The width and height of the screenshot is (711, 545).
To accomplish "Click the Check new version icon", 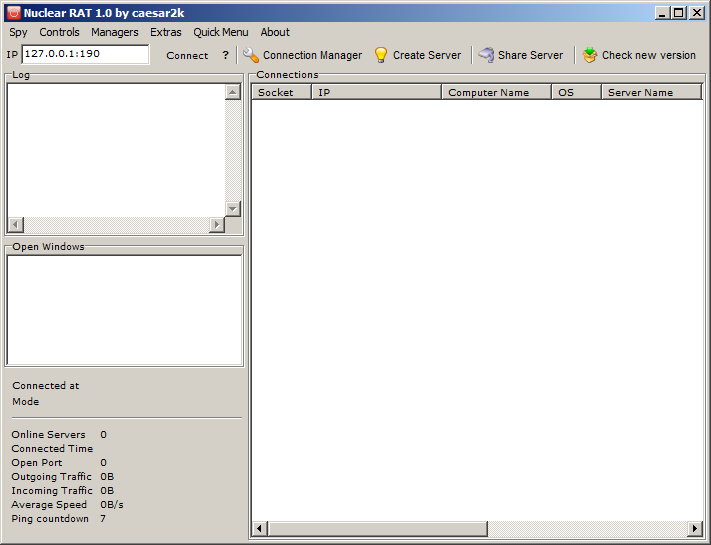I will [x=590, y=55].
